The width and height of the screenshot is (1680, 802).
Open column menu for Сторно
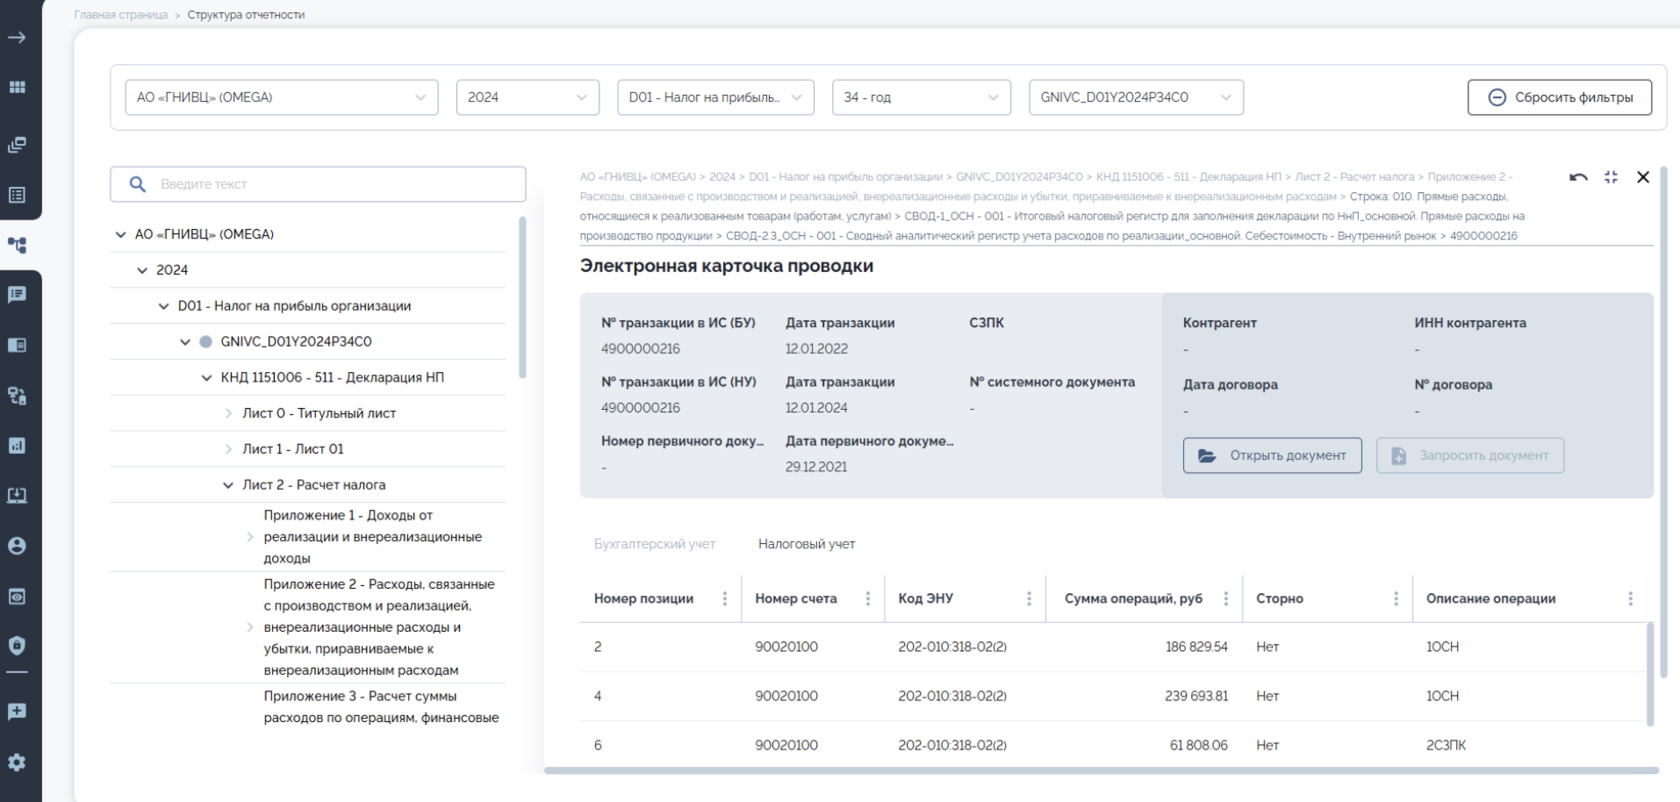click(x=1396, y=599)
